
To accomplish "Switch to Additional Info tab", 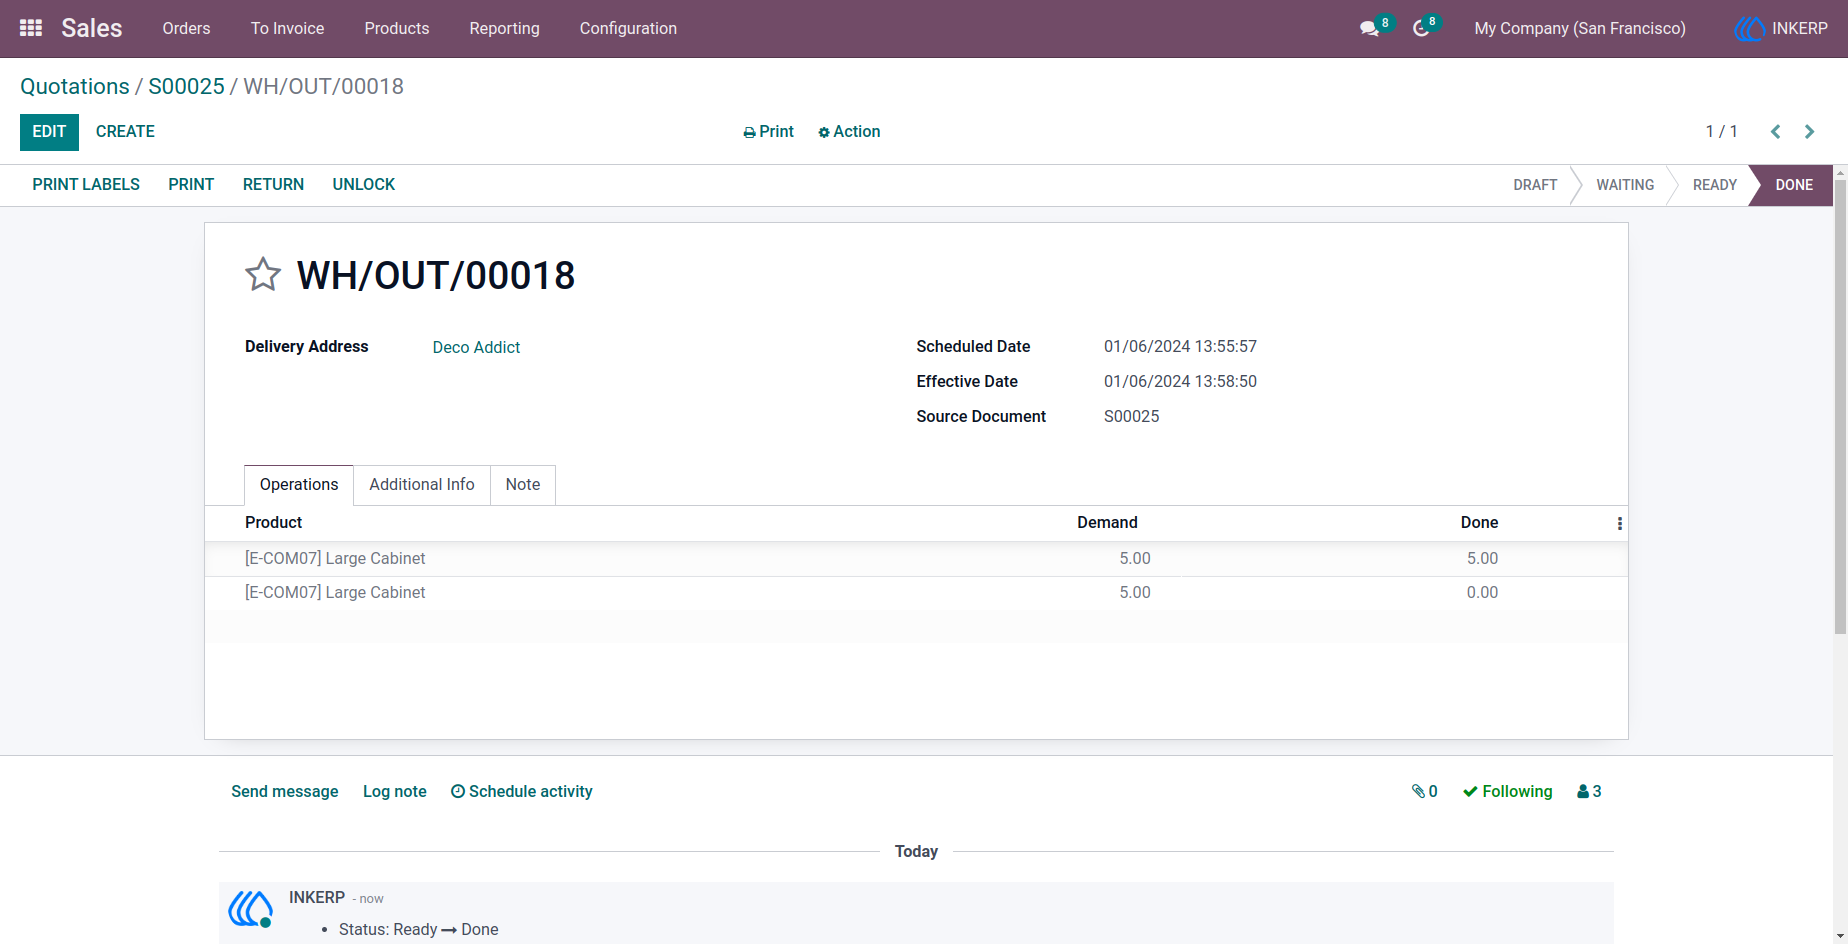I will click(422, 485).
